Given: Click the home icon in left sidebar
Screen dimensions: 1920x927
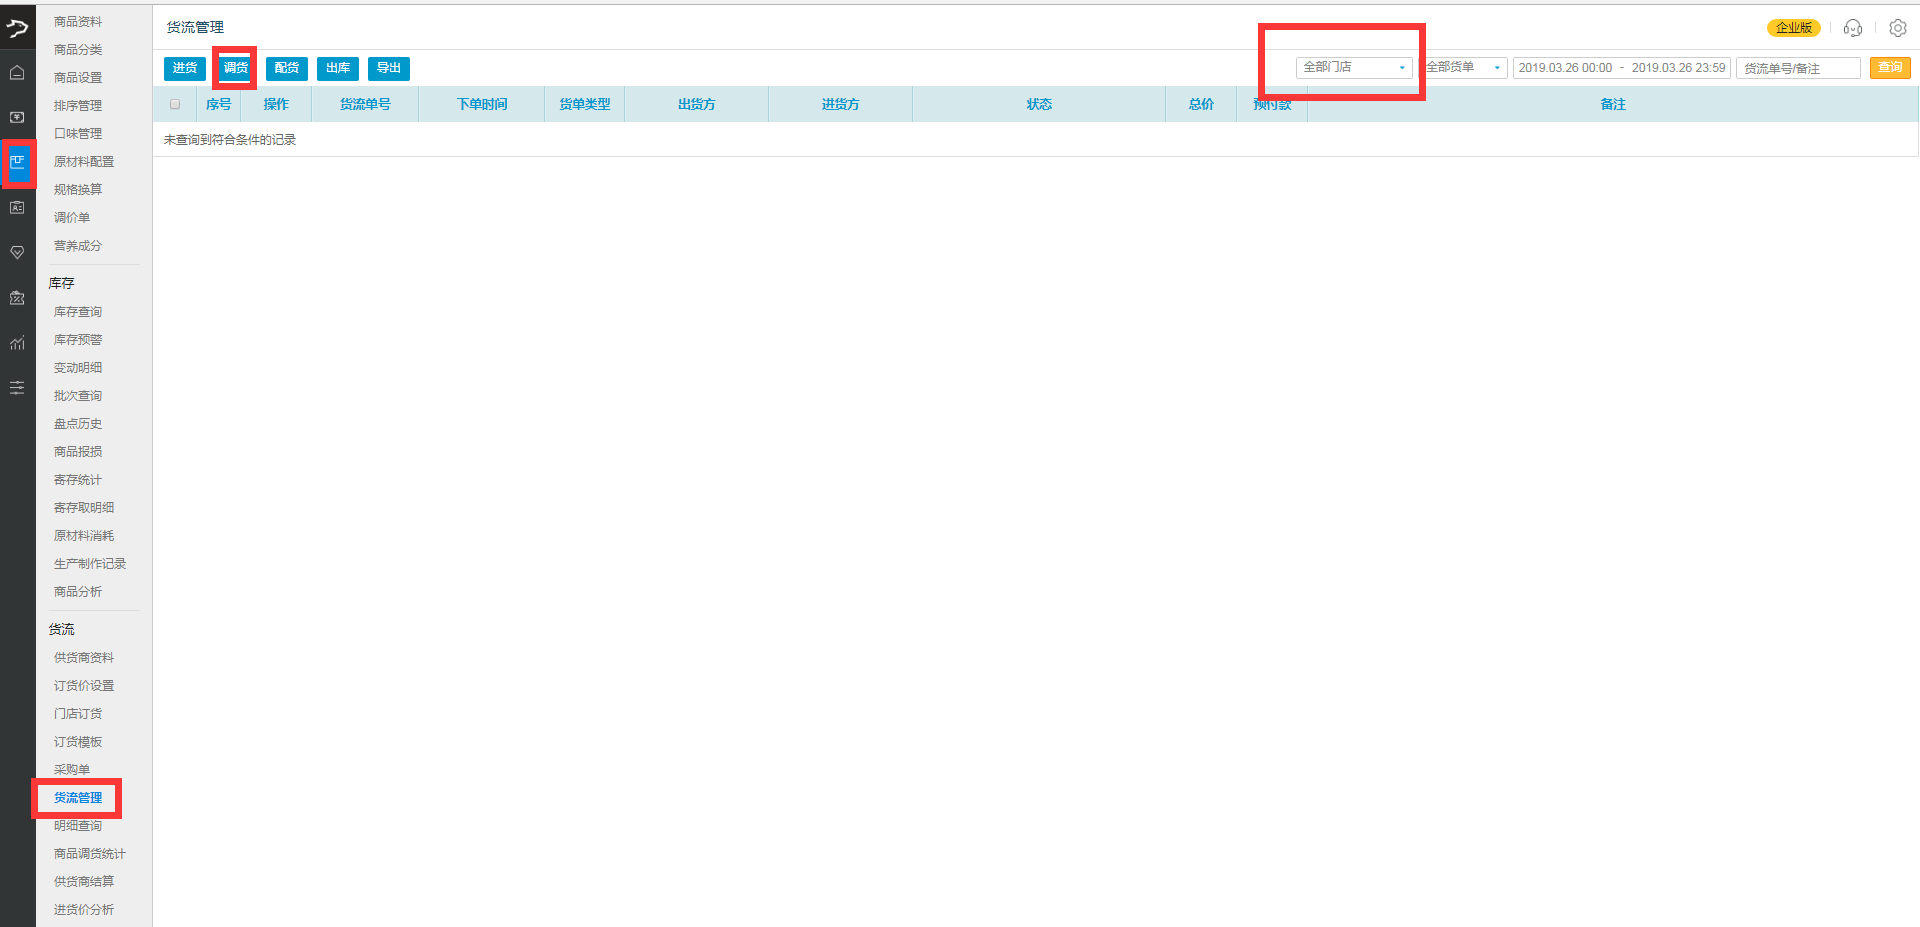Looking at the screenshot, I should pos(17,73).
